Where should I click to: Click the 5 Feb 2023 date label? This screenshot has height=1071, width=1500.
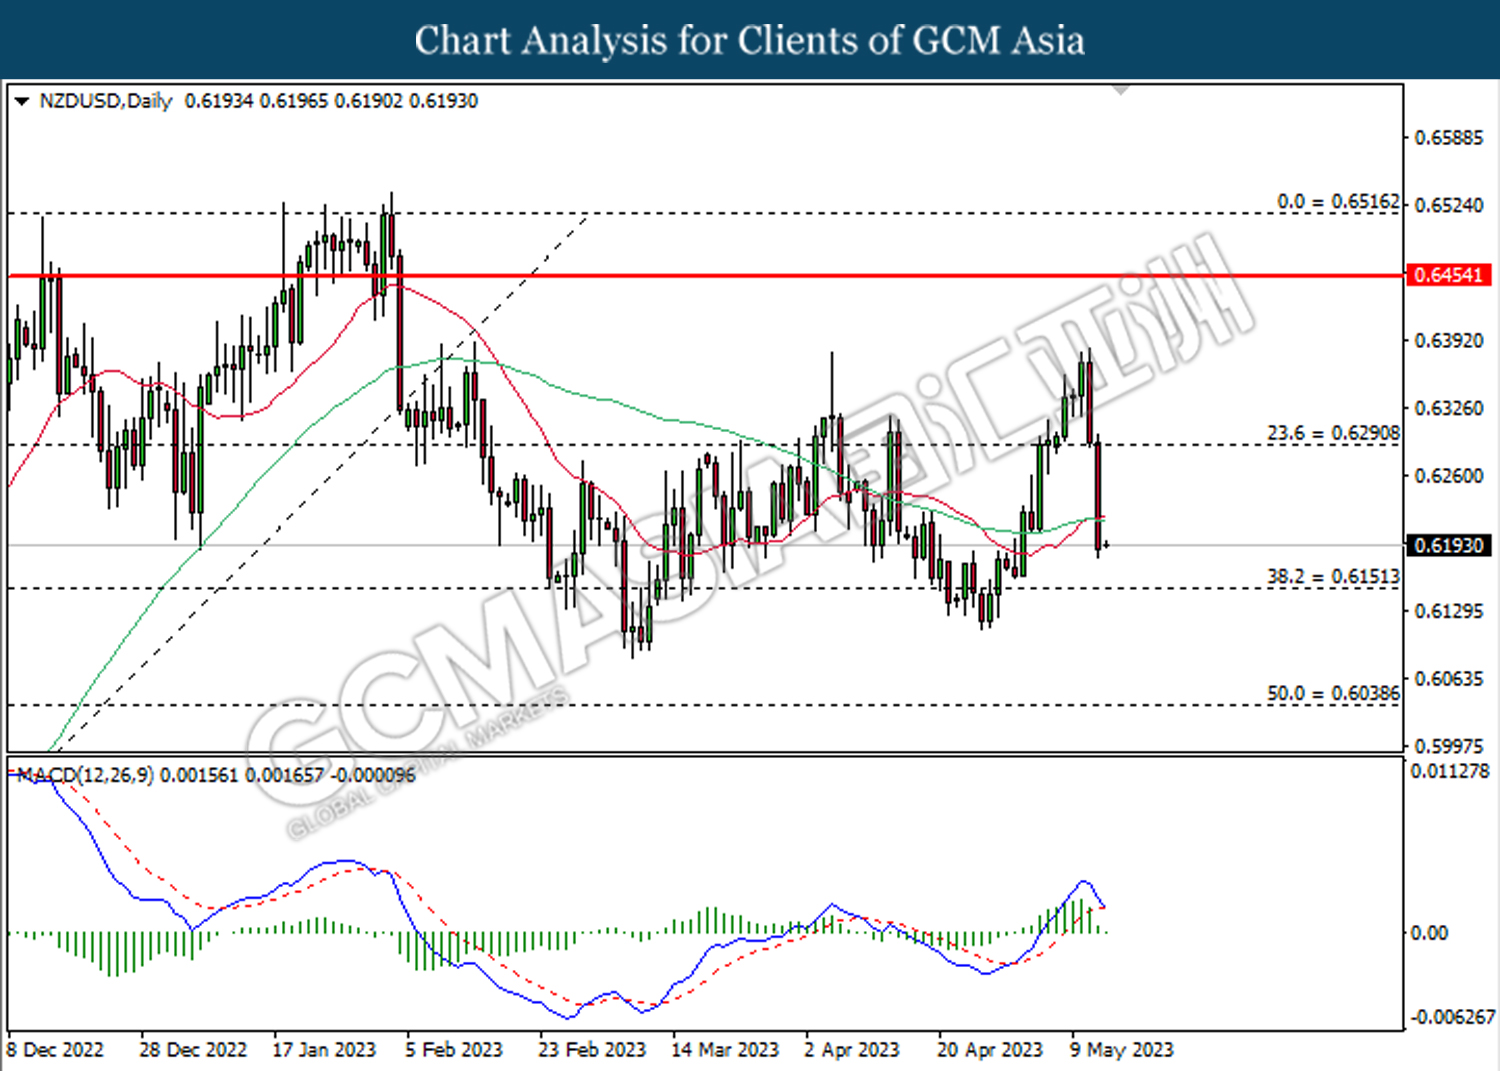tap(454, 1050)
